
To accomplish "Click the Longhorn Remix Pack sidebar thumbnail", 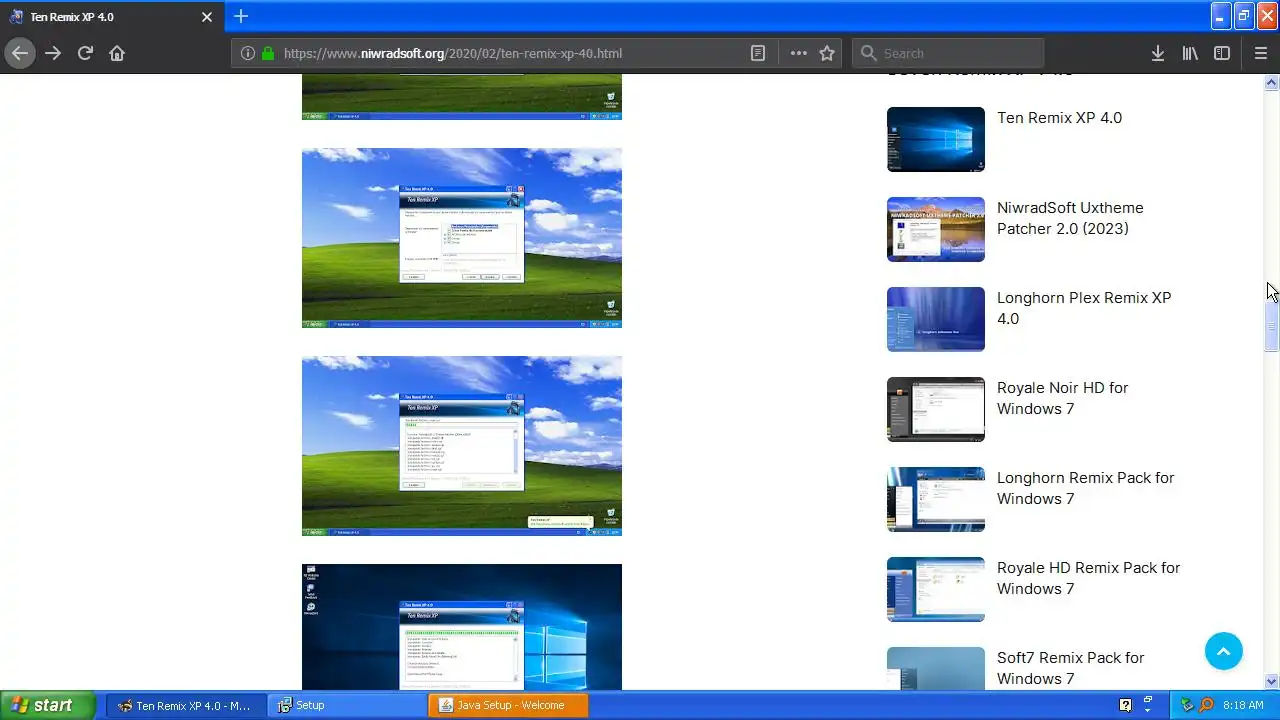I will coord(936,499).
